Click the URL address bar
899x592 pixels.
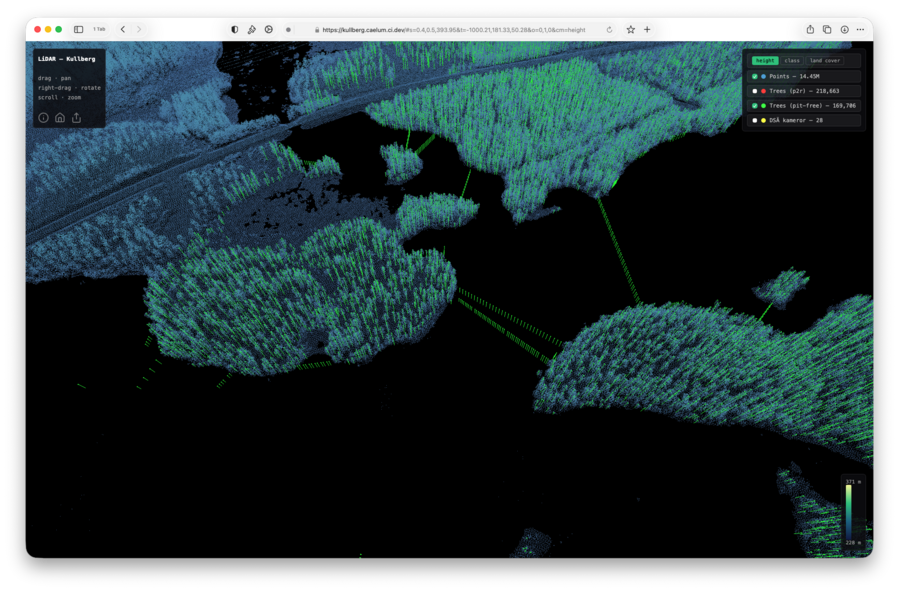[x=450, y=30]
